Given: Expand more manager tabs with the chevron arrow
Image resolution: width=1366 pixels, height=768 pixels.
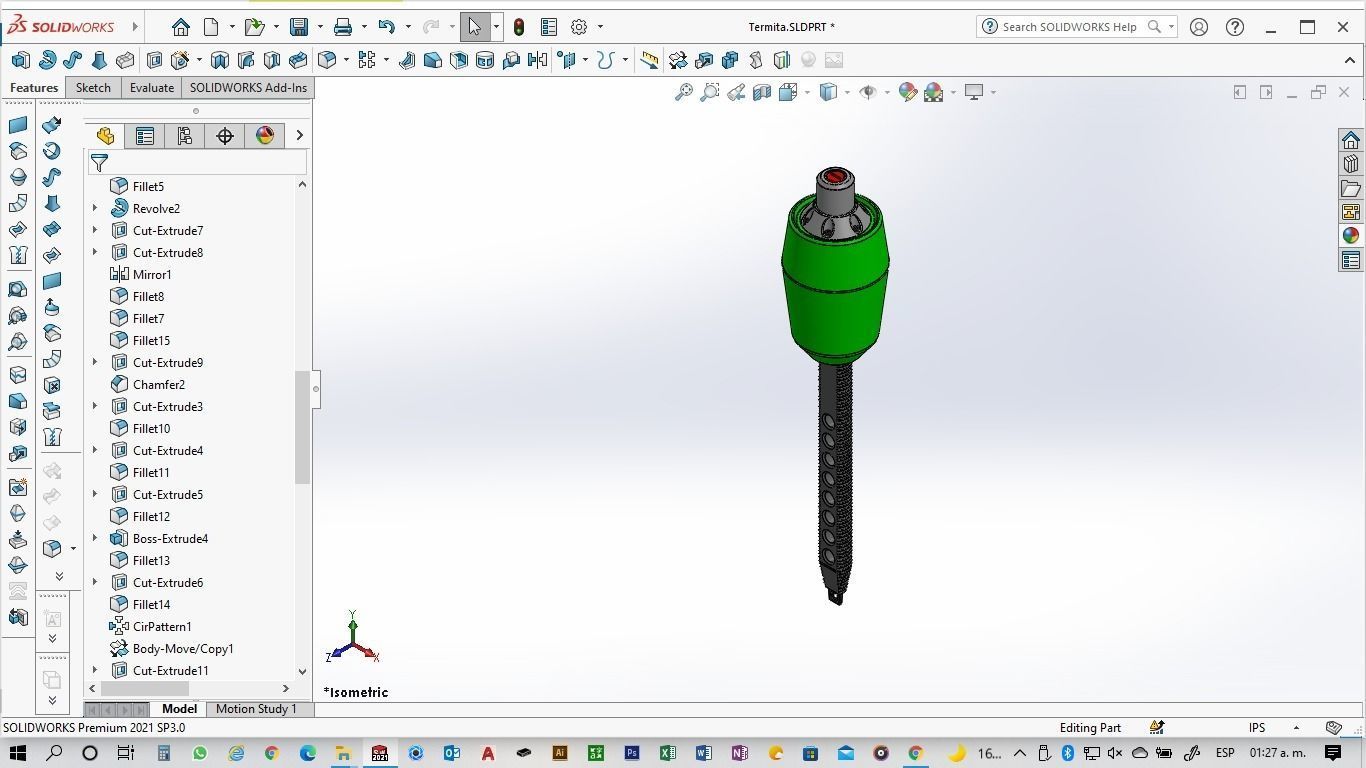Looking at the screenshot, I should click(299, 136).
